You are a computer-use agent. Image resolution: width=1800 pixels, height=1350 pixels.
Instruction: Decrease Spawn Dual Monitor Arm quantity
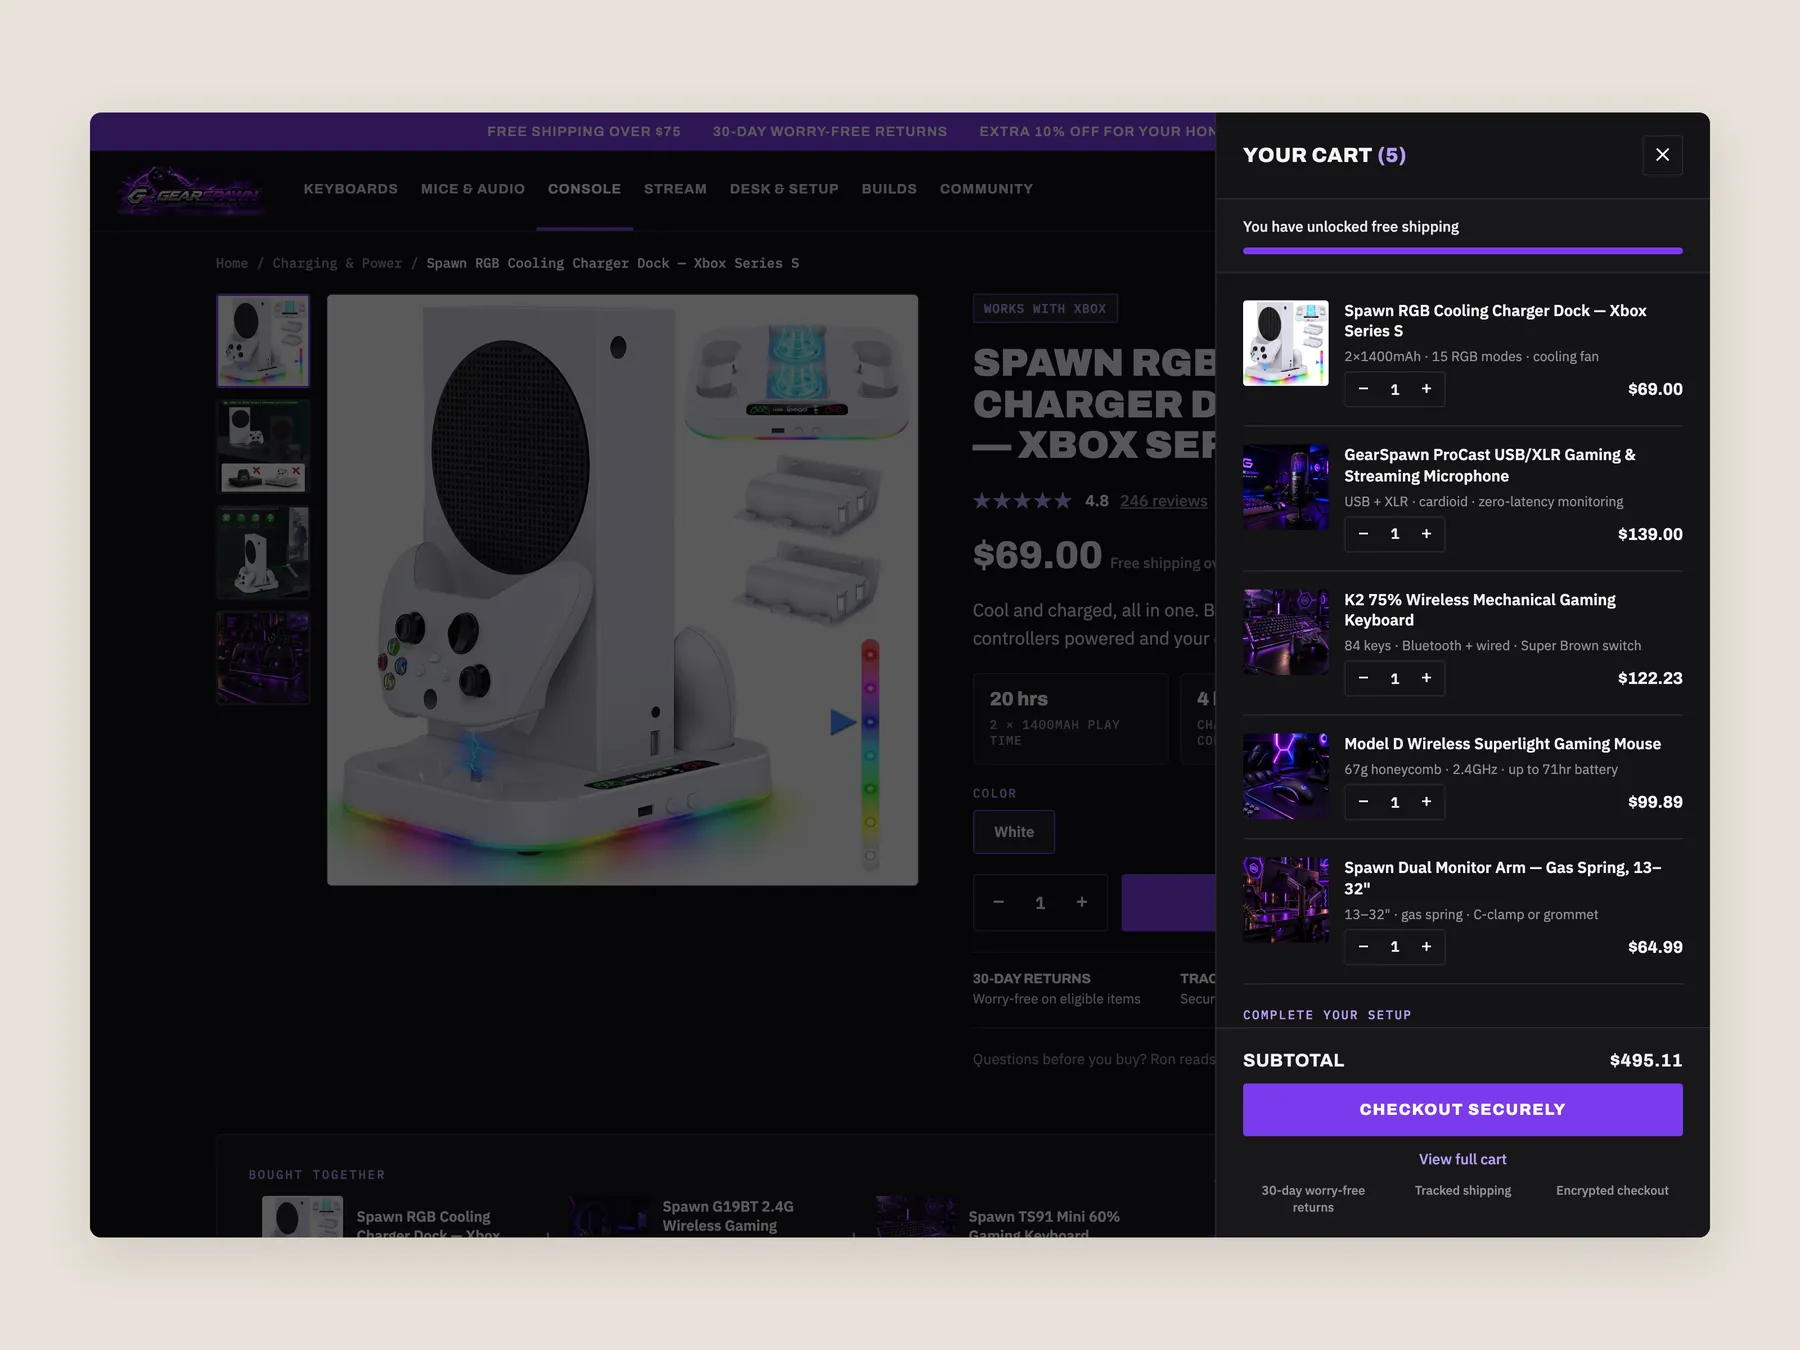[1363, 947]
